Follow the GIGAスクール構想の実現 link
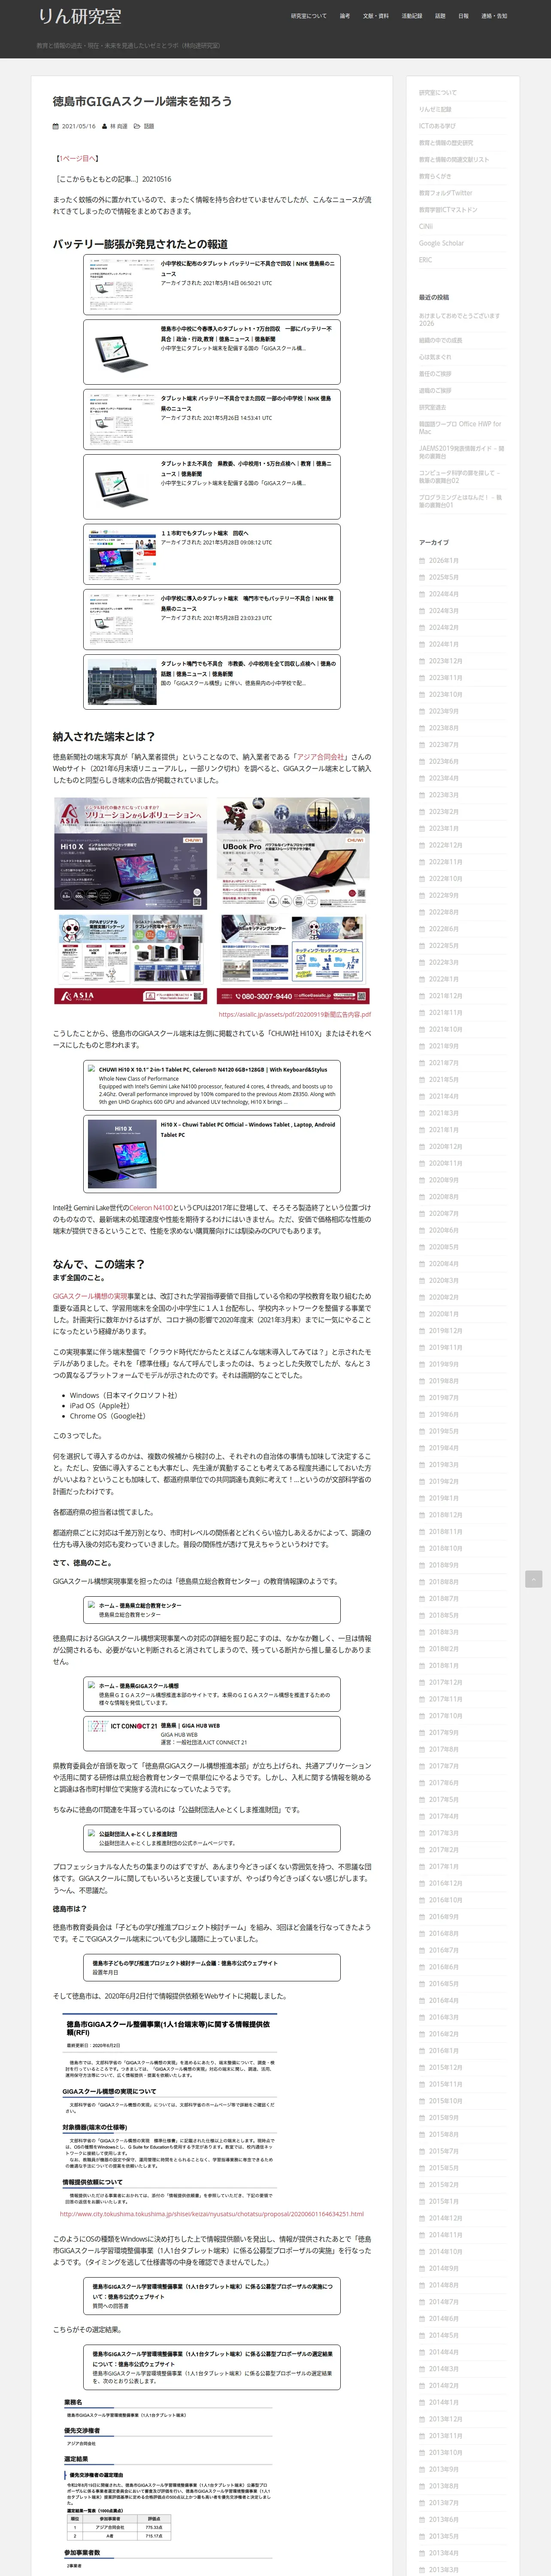Image resolution: width=551 pixels, height=2576 pixels. pyautogui.click(x=90, y=1296)
